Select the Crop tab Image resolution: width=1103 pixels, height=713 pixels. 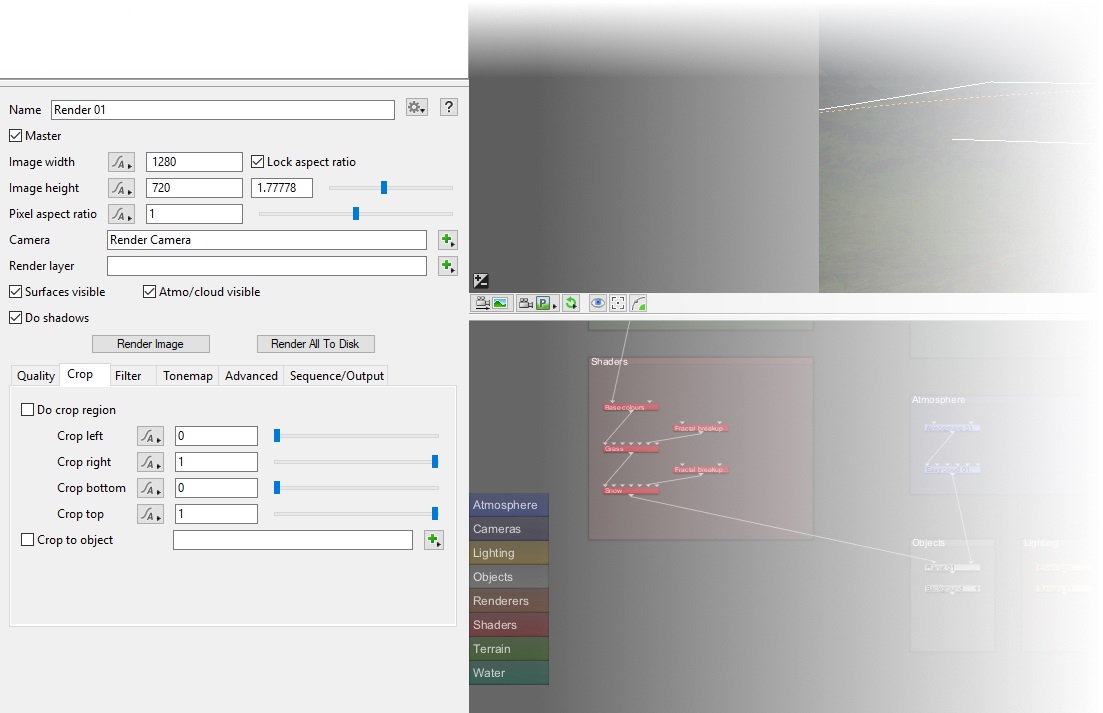click(80, 374)
